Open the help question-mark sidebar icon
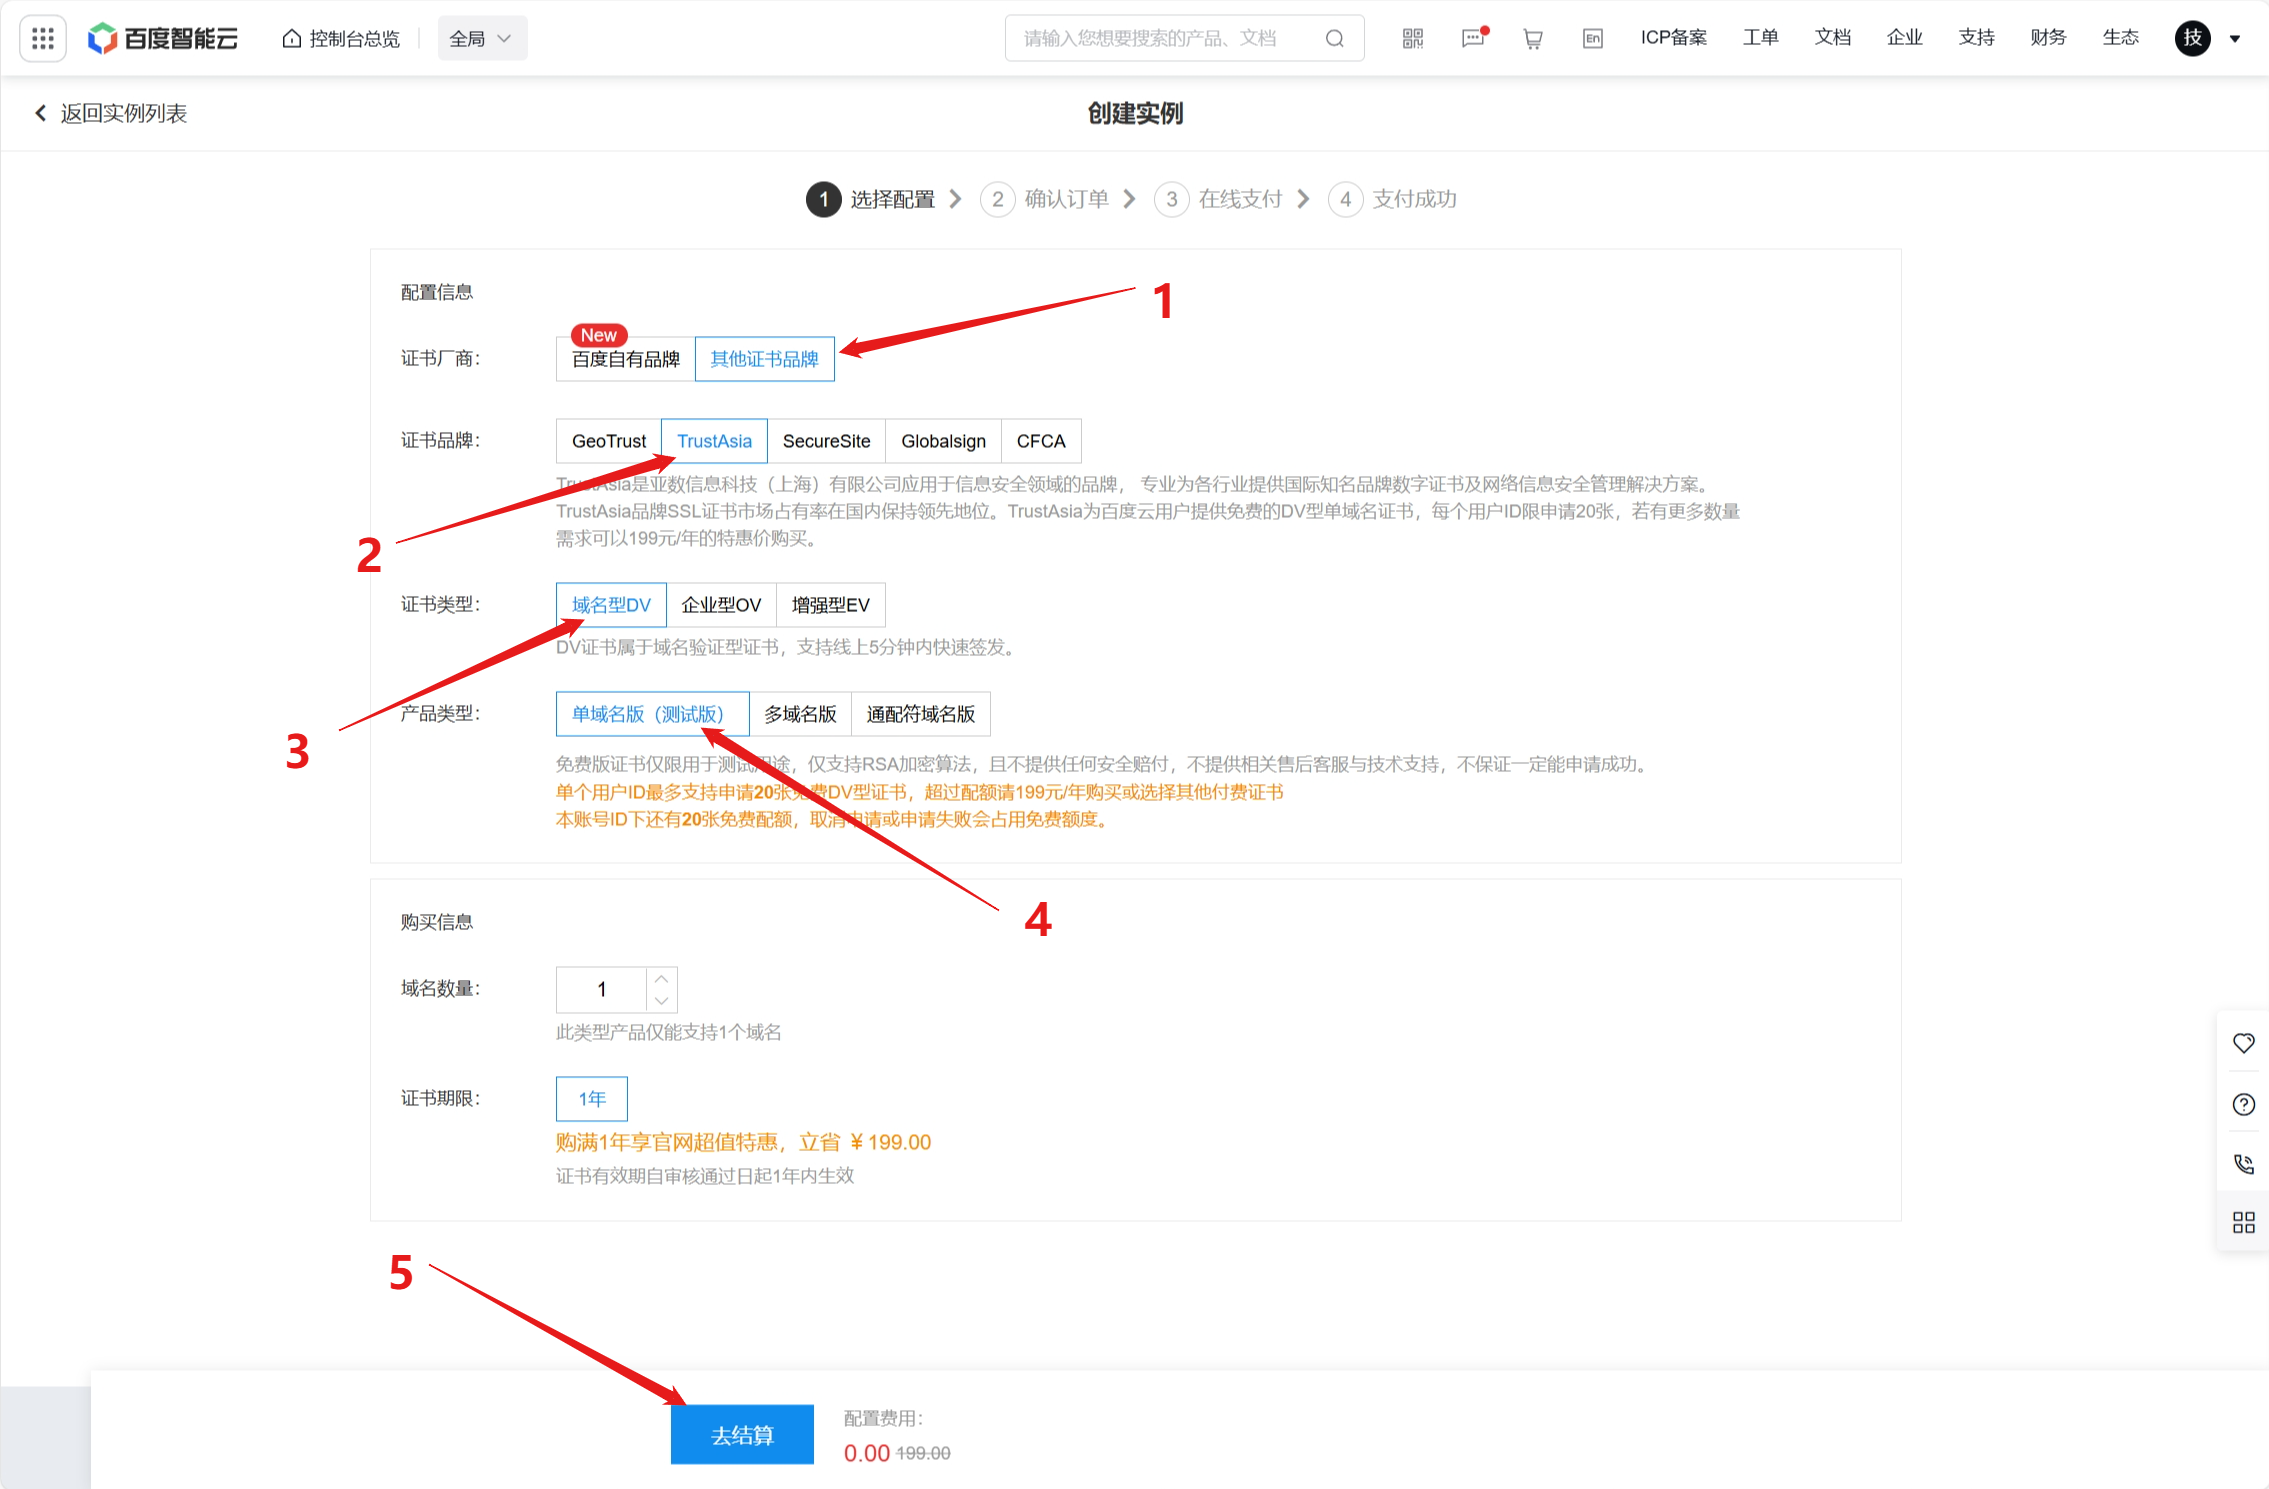Image resolution: width=2269 pixels, height=1489 pixels. click(x=2244, y=1104)
